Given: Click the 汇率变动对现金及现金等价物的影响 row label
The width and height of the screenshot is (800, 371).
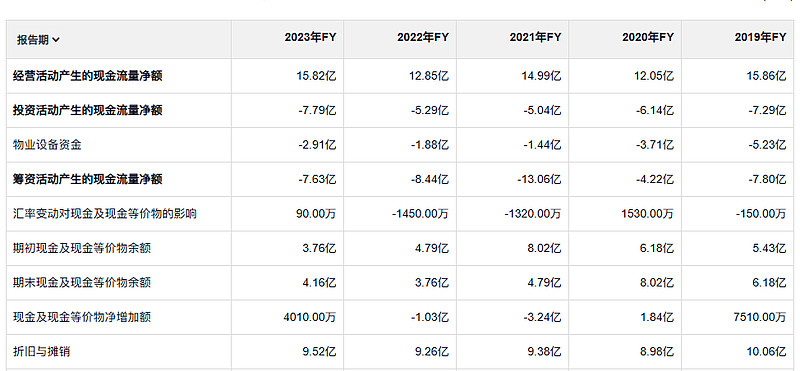Looking at the screenshot, I should click(x=105, y=214).
